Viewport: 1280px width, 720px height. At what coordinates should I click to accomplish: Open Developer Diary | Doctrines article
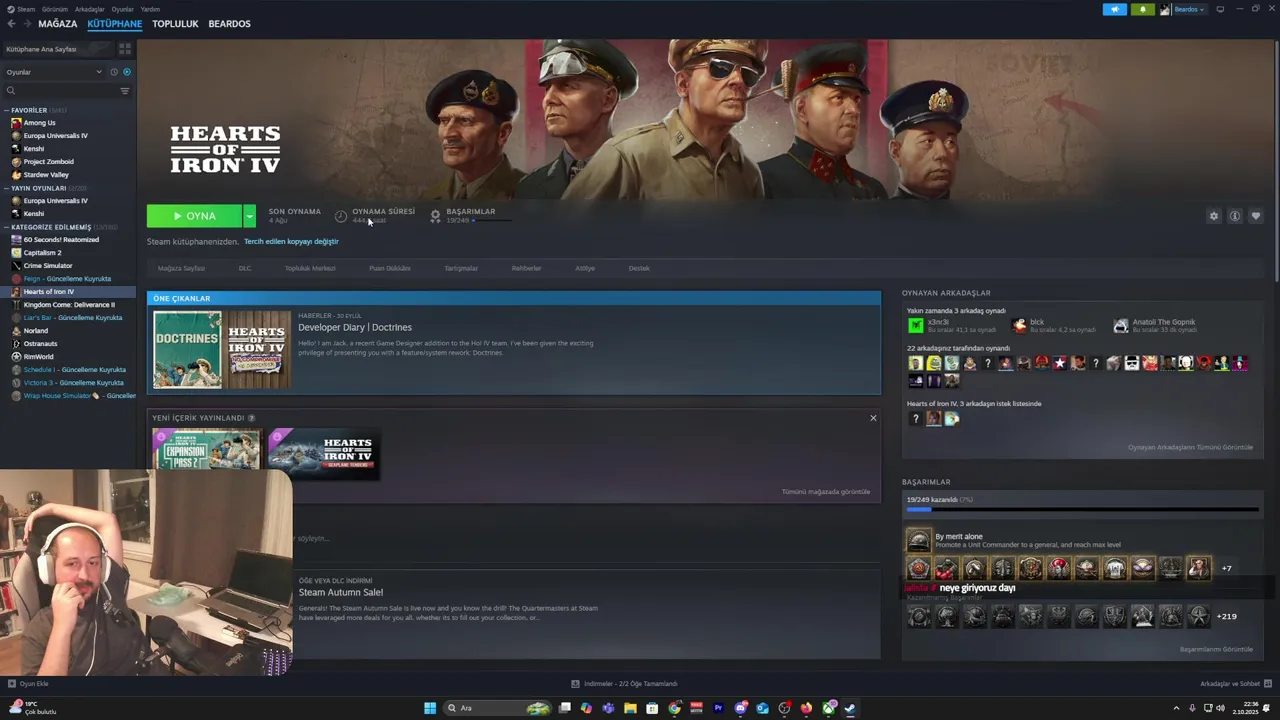355,327
